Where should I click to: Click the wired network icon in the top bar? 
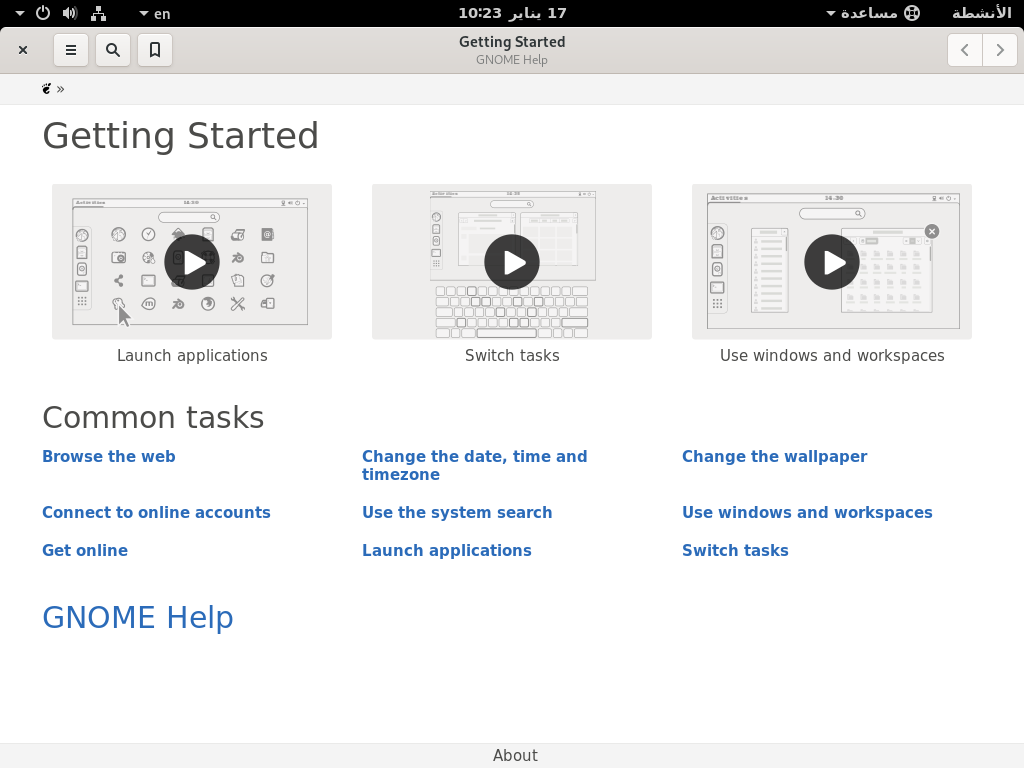coord(99,13)
